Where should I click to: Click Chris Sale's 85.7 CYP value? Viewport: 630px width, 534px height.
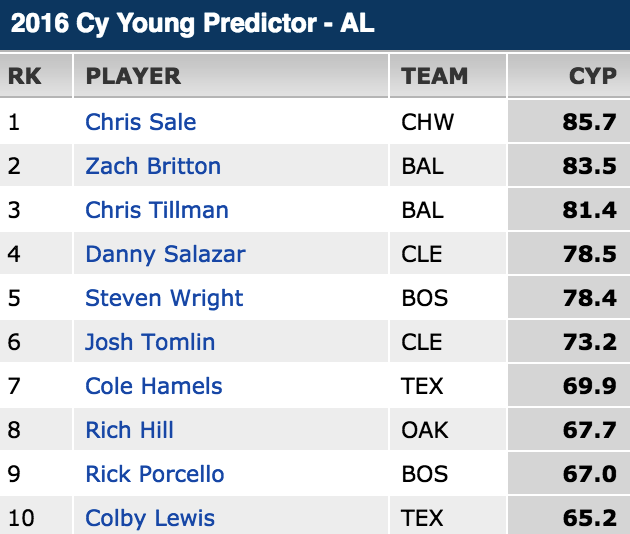(x=589, y=122)
